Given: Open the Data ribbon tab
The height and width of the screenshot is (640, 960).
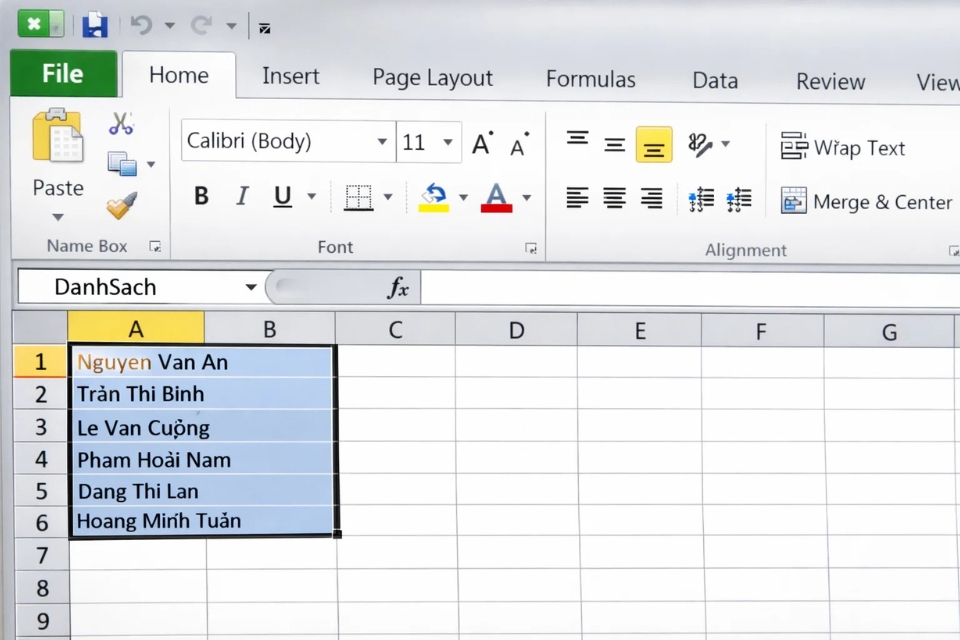Looking at the screenshot, I should coord(714,78).
